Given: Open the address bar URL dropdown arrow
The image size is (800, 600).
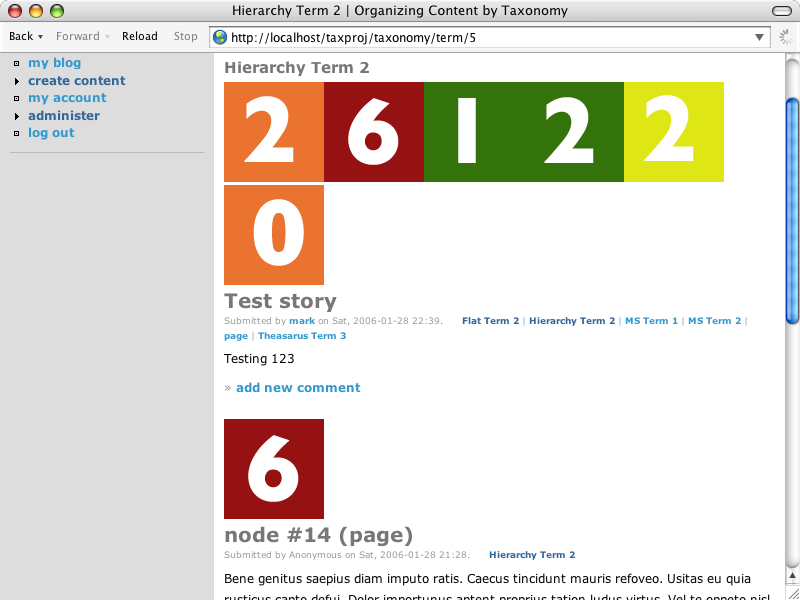Looking at the screenshot, I should (x=760, y=38).
